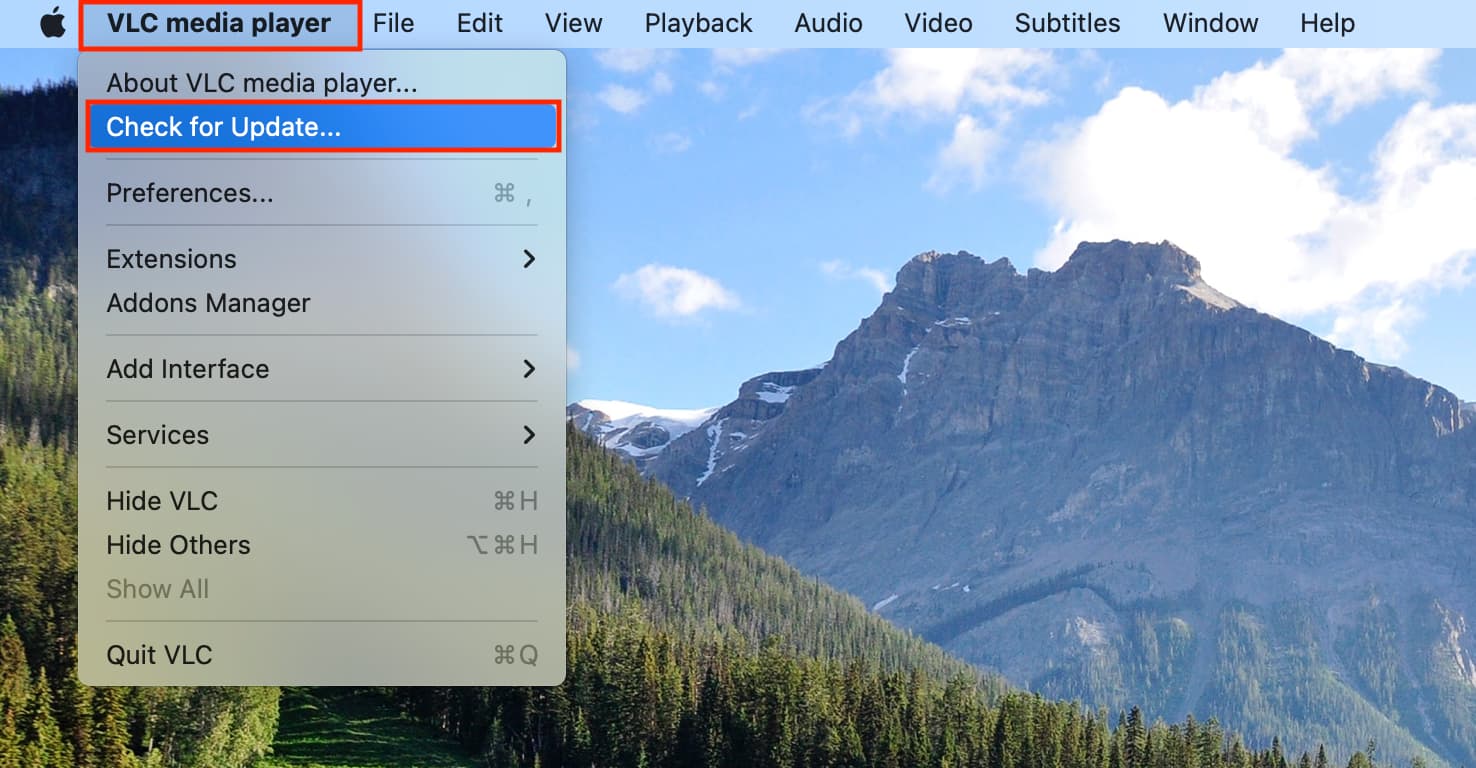Expand the Services submenu
1476x768 pixels.
click(322, 435)
